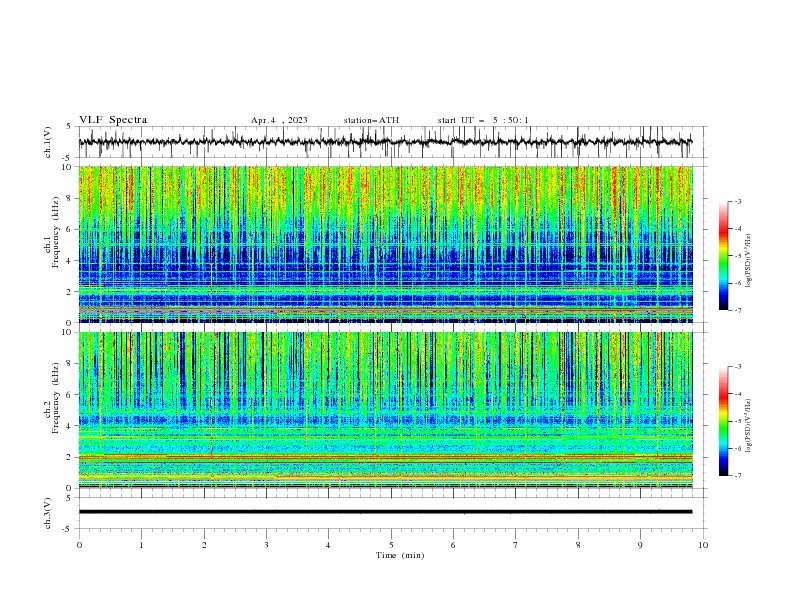
Task: Click the ch.2 spectrogram color bar
Action: tap(724, 421)
